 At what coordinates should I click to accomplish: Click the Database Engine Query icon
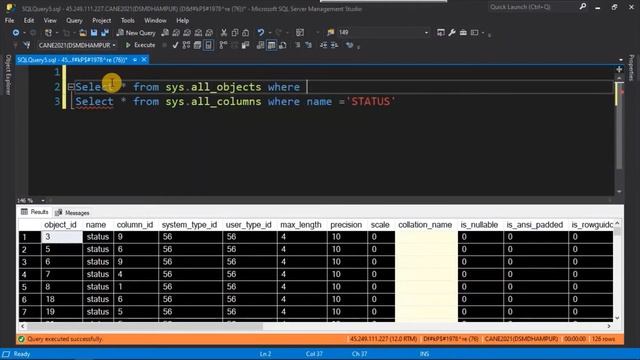coord(165,33)
